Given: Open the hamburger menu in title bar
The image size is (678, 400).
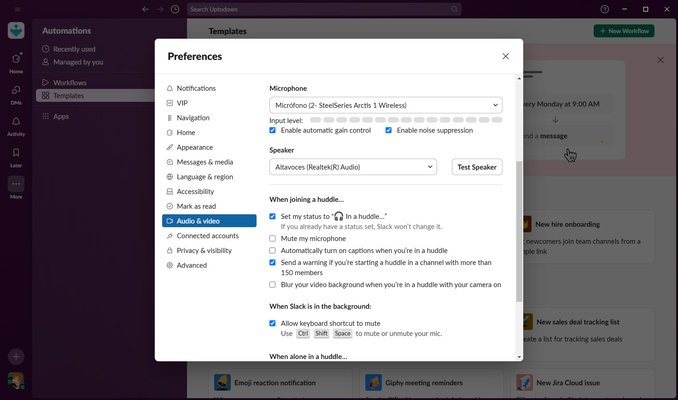Looking at the screenshot, I should (17, 9).
